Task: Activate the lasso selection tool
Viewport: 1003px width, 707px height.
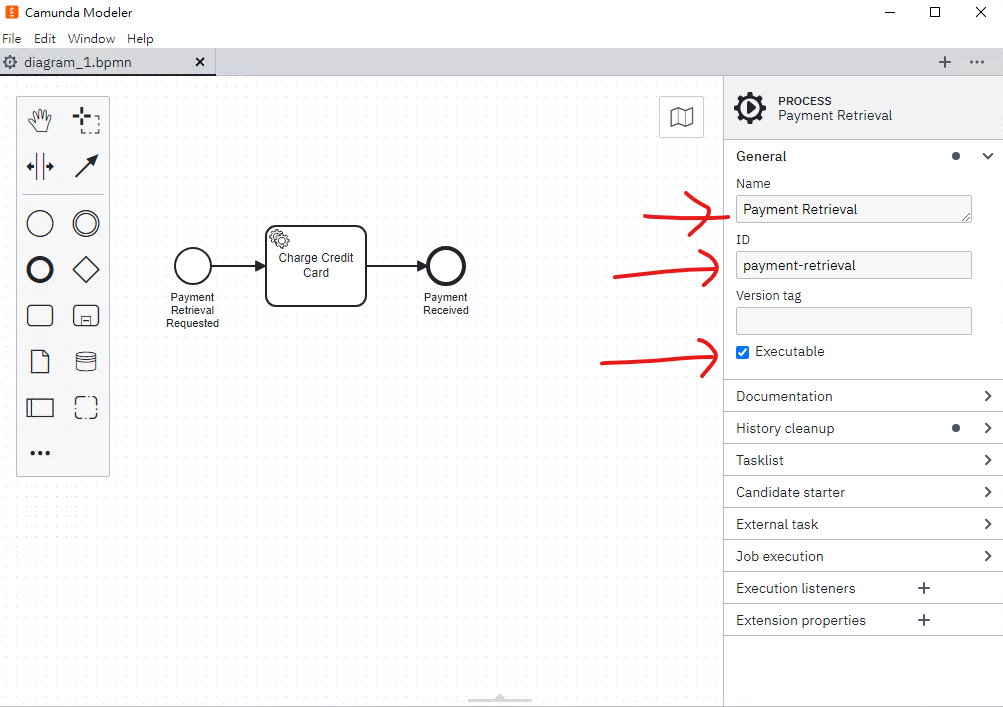Action: point(86,120)
